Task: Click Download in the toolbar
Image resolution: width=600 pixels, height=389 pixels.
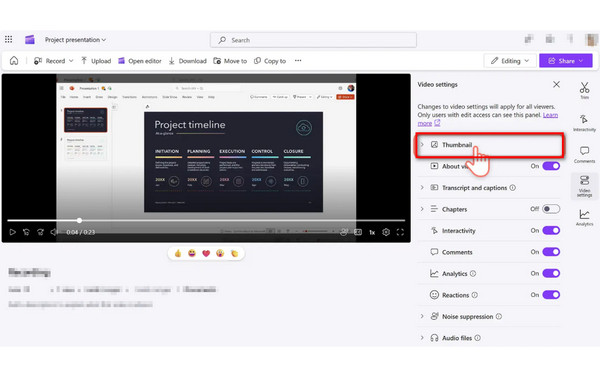Action: point(188,61)
